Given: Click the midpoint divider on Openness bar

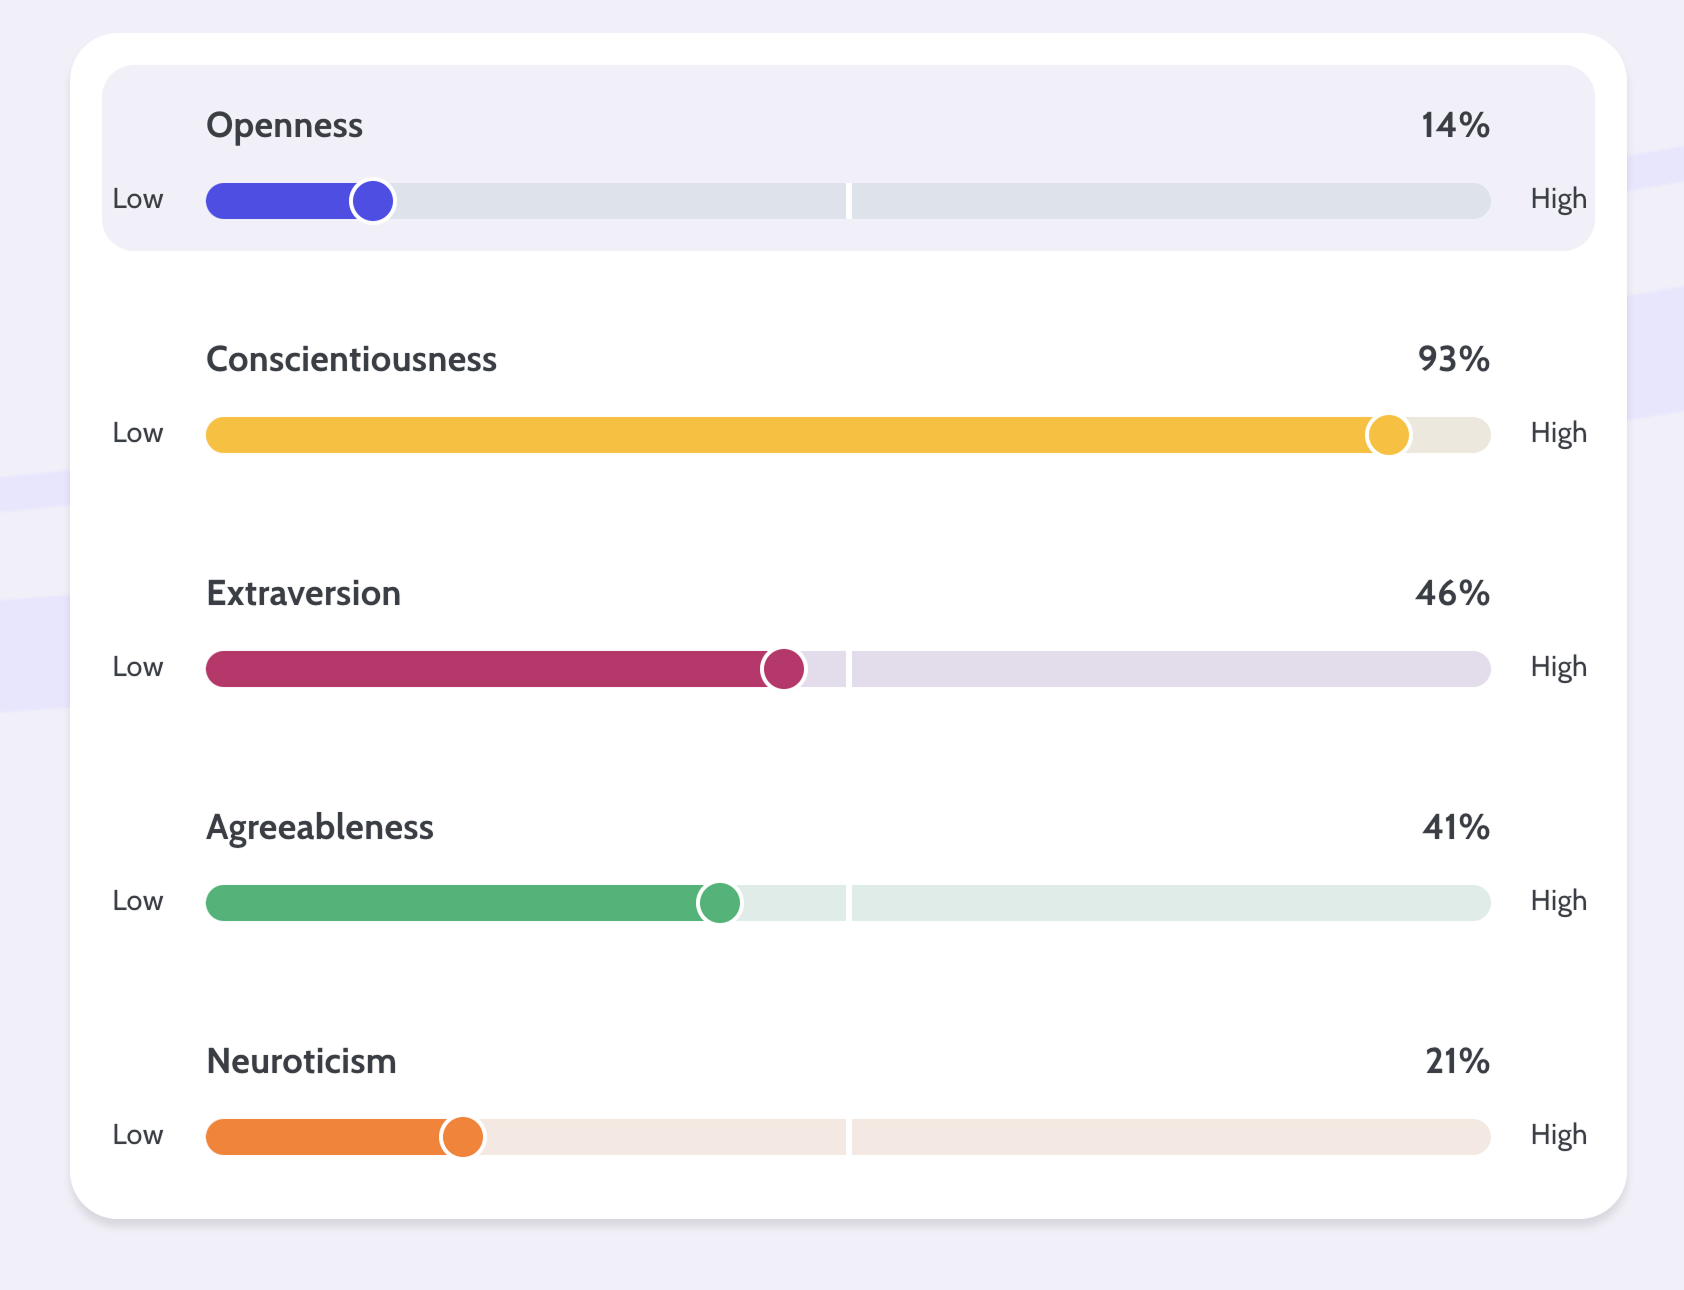Looking at the screenshot, I should pos(849,201).
